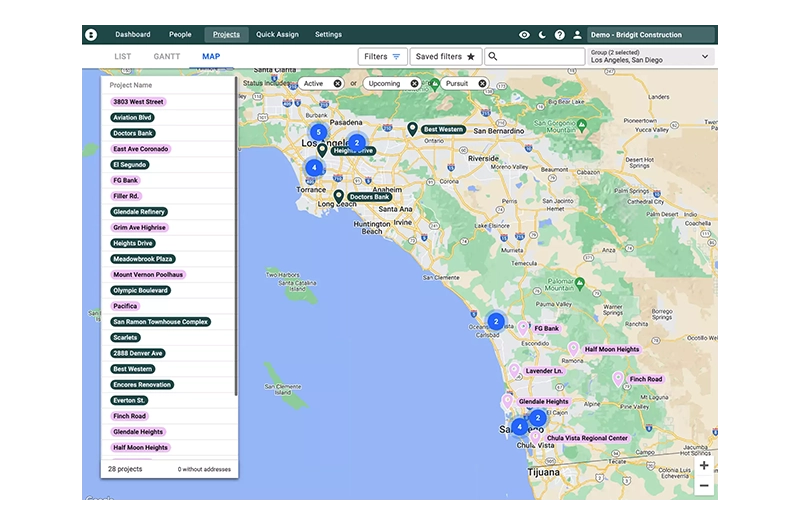Remove the Active status filter chip
800x525 pixels.
click(x=337, y=84)
